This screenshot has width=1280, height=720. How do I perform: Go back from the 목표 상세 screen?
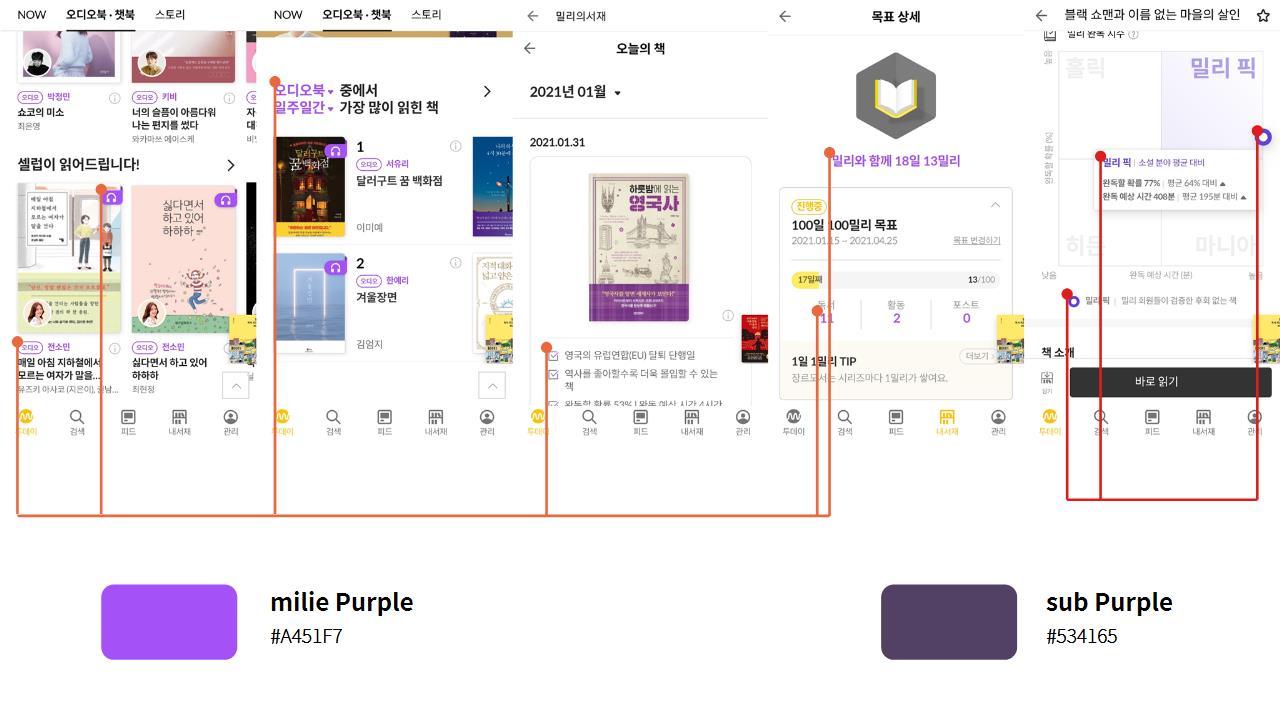(785, 16)
